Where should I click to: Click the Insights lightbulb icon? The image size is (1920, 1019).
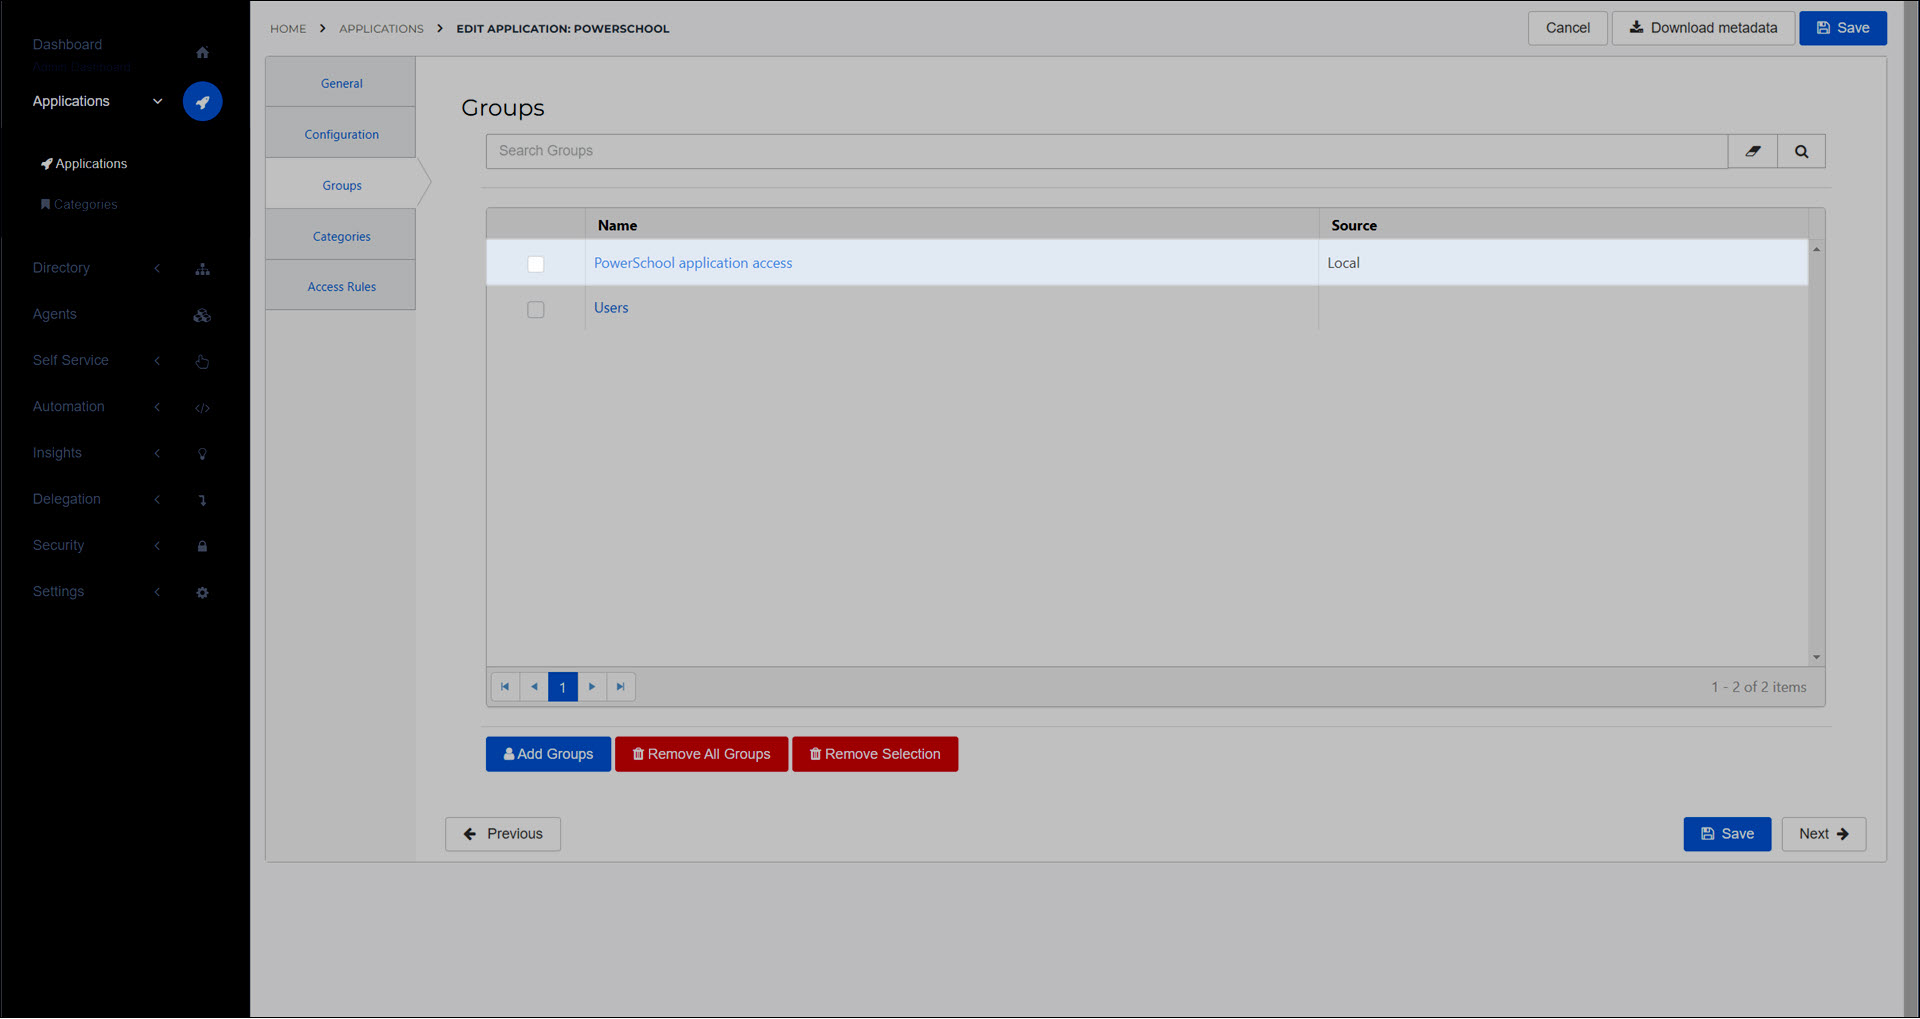[202, 454]
